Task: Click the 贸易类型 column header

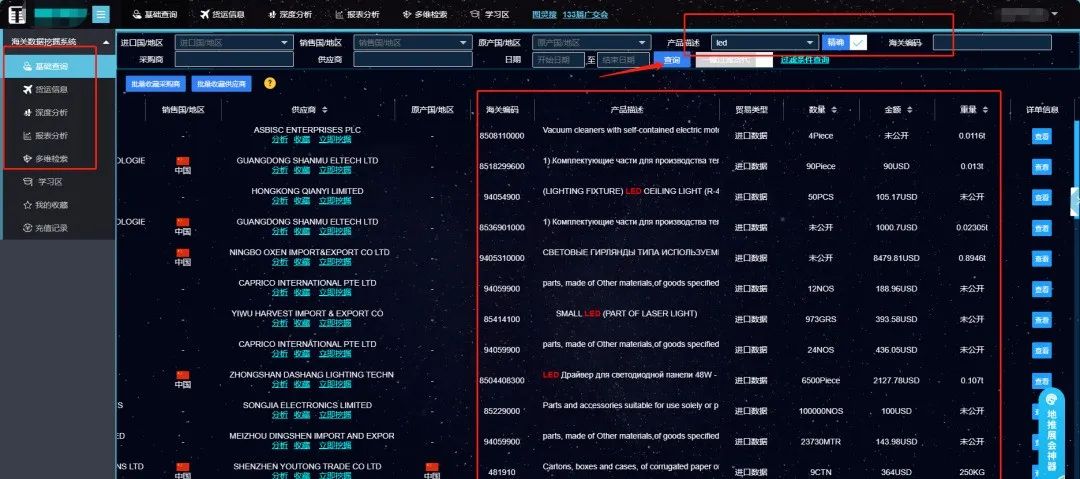Action: coord(751,110)
